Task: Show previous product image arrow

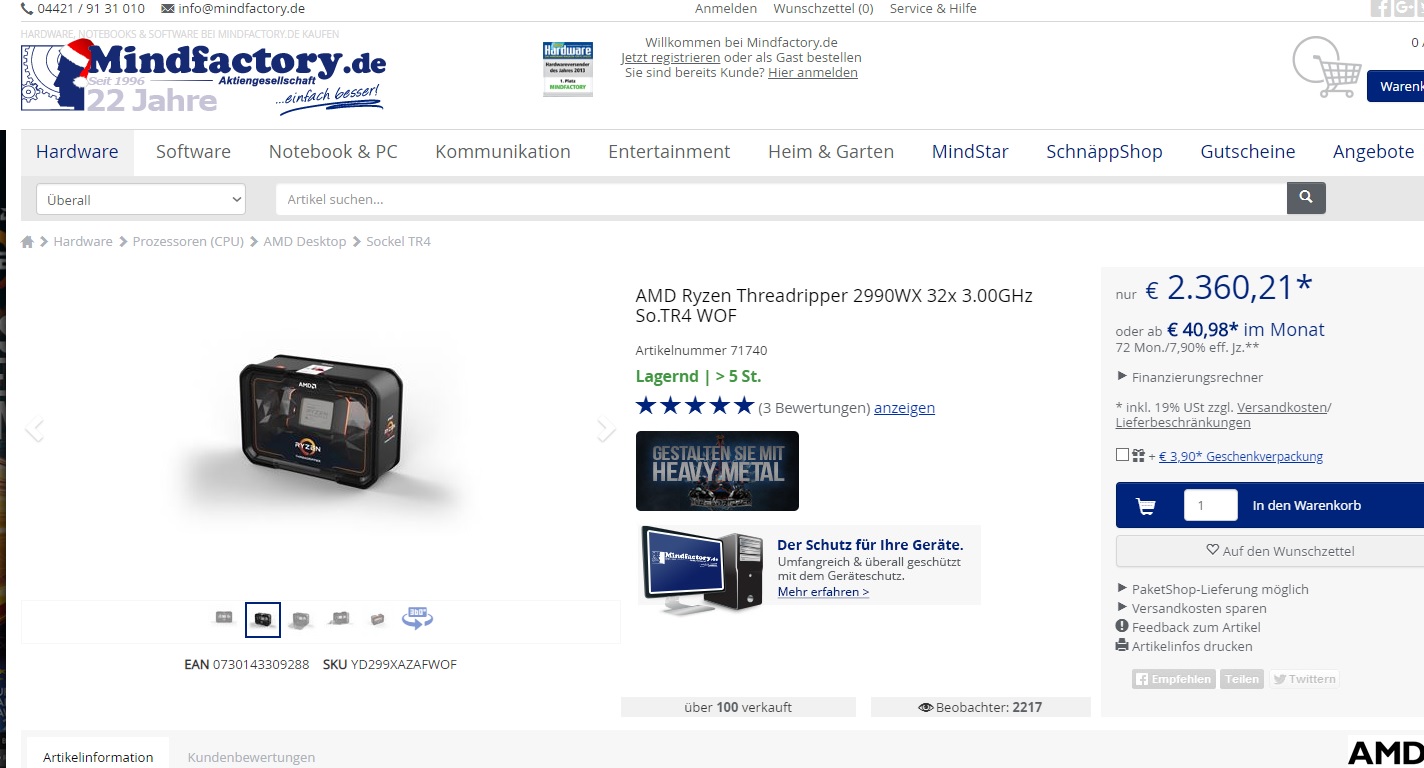Action: tap(35, 429)
